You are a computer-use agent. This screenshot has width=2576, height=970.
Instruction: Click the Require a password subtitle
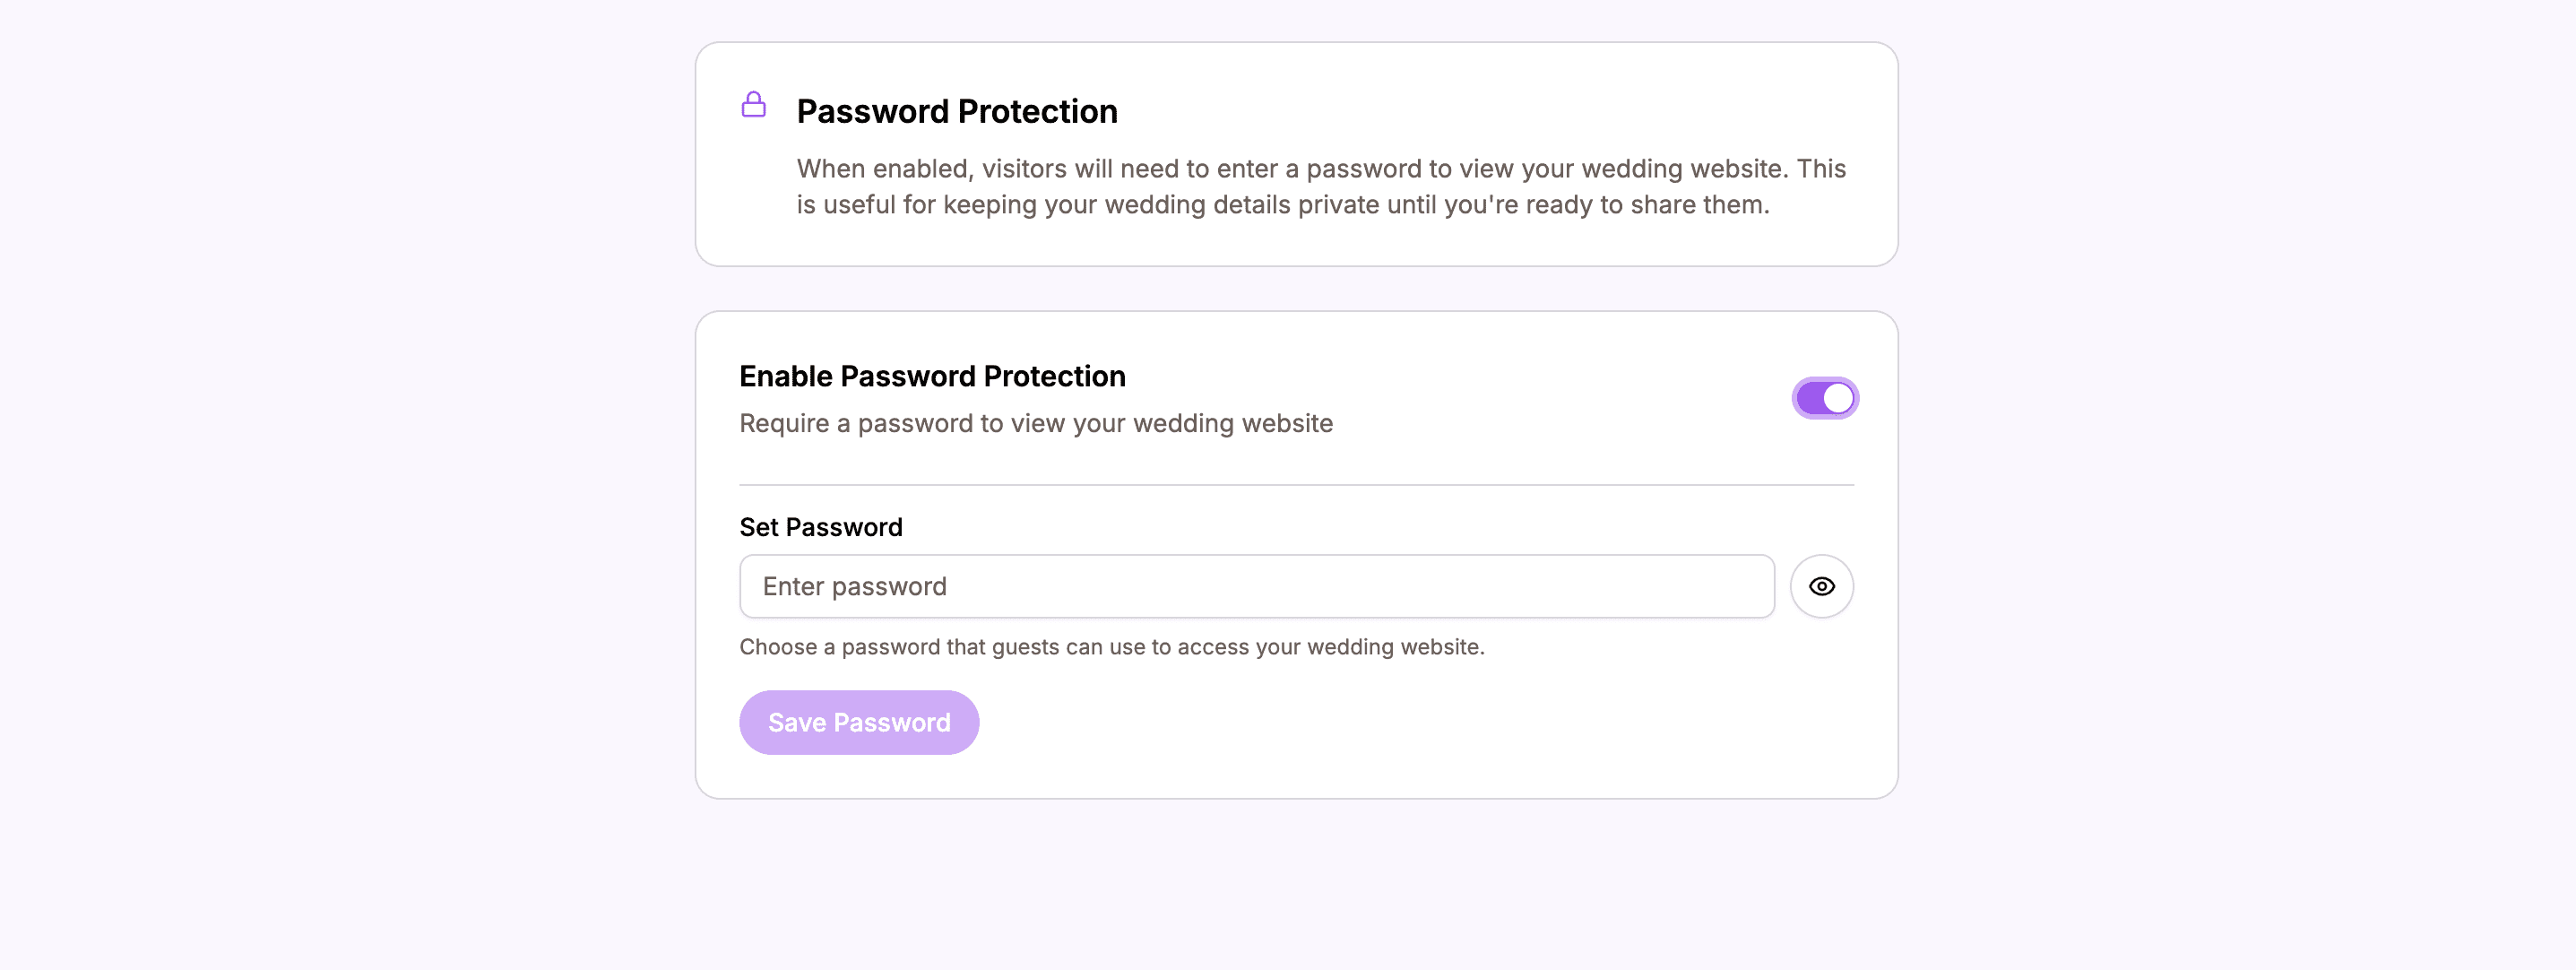click(1035, 423)
